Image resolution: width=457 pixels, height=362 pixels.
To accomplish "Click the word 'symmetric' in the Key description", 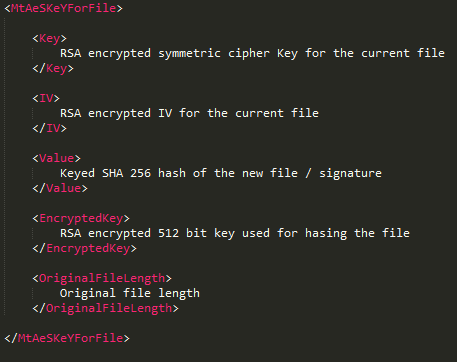I will [x=189, y=53].
